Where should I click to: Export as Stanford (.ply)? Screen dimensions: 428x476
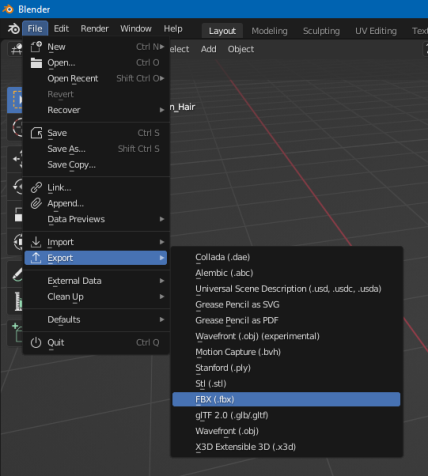(286, 368)
